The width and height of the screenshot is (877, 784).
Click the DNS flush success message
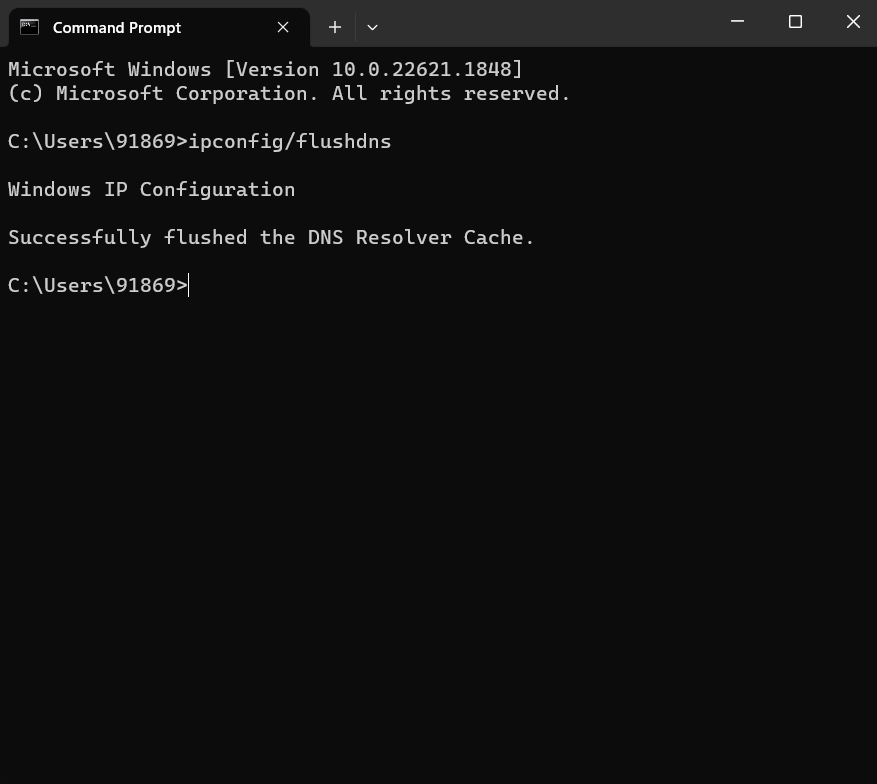point(270,237)
